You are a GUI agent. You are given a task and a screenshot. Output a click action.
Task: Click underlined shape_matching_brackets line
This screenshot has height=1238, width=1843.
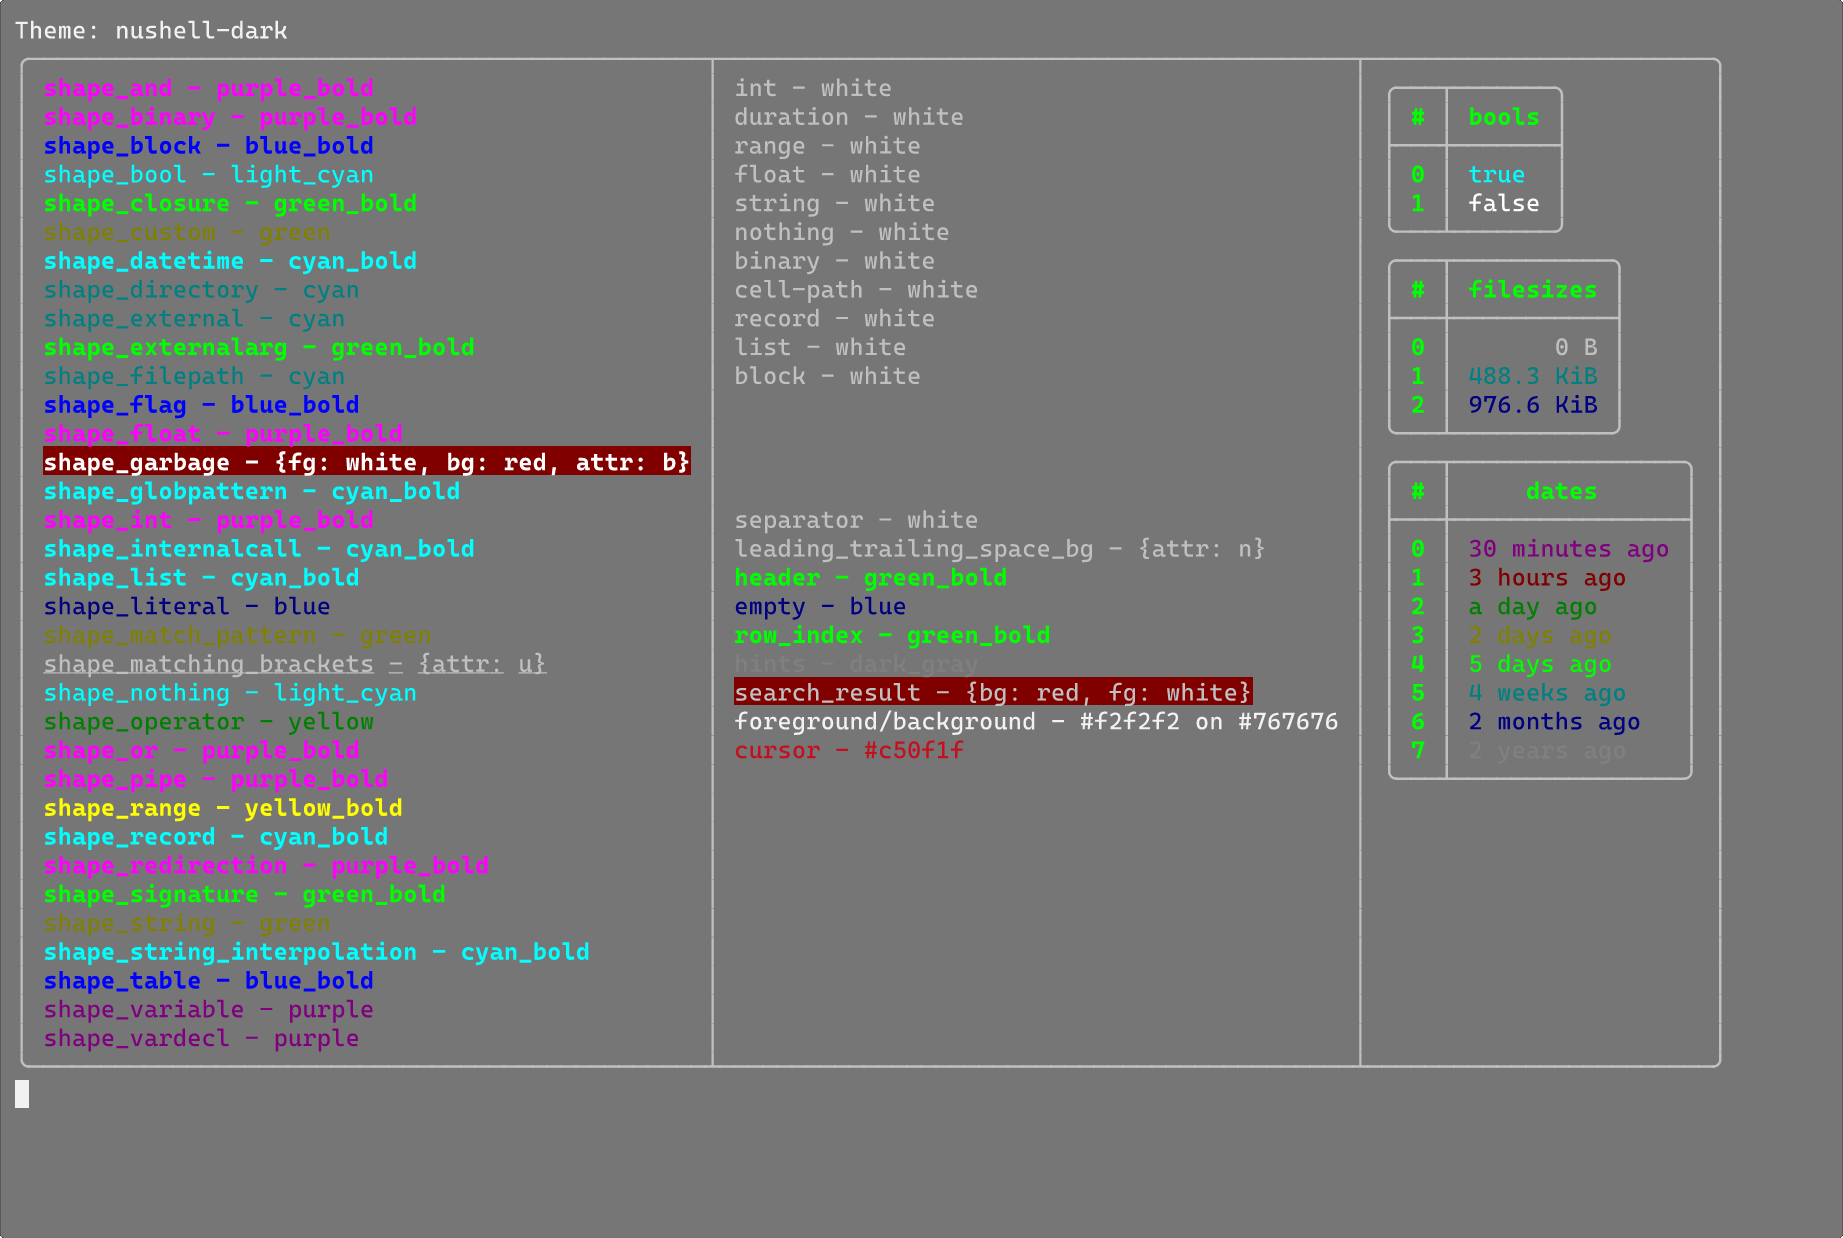pyautogui.click(x=295, y=664)
